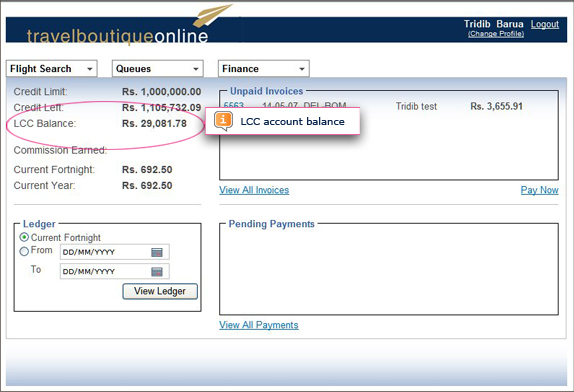This screenshot has width=574, height=392.
Task: Click the To date input field
Action: coord(115,272)
